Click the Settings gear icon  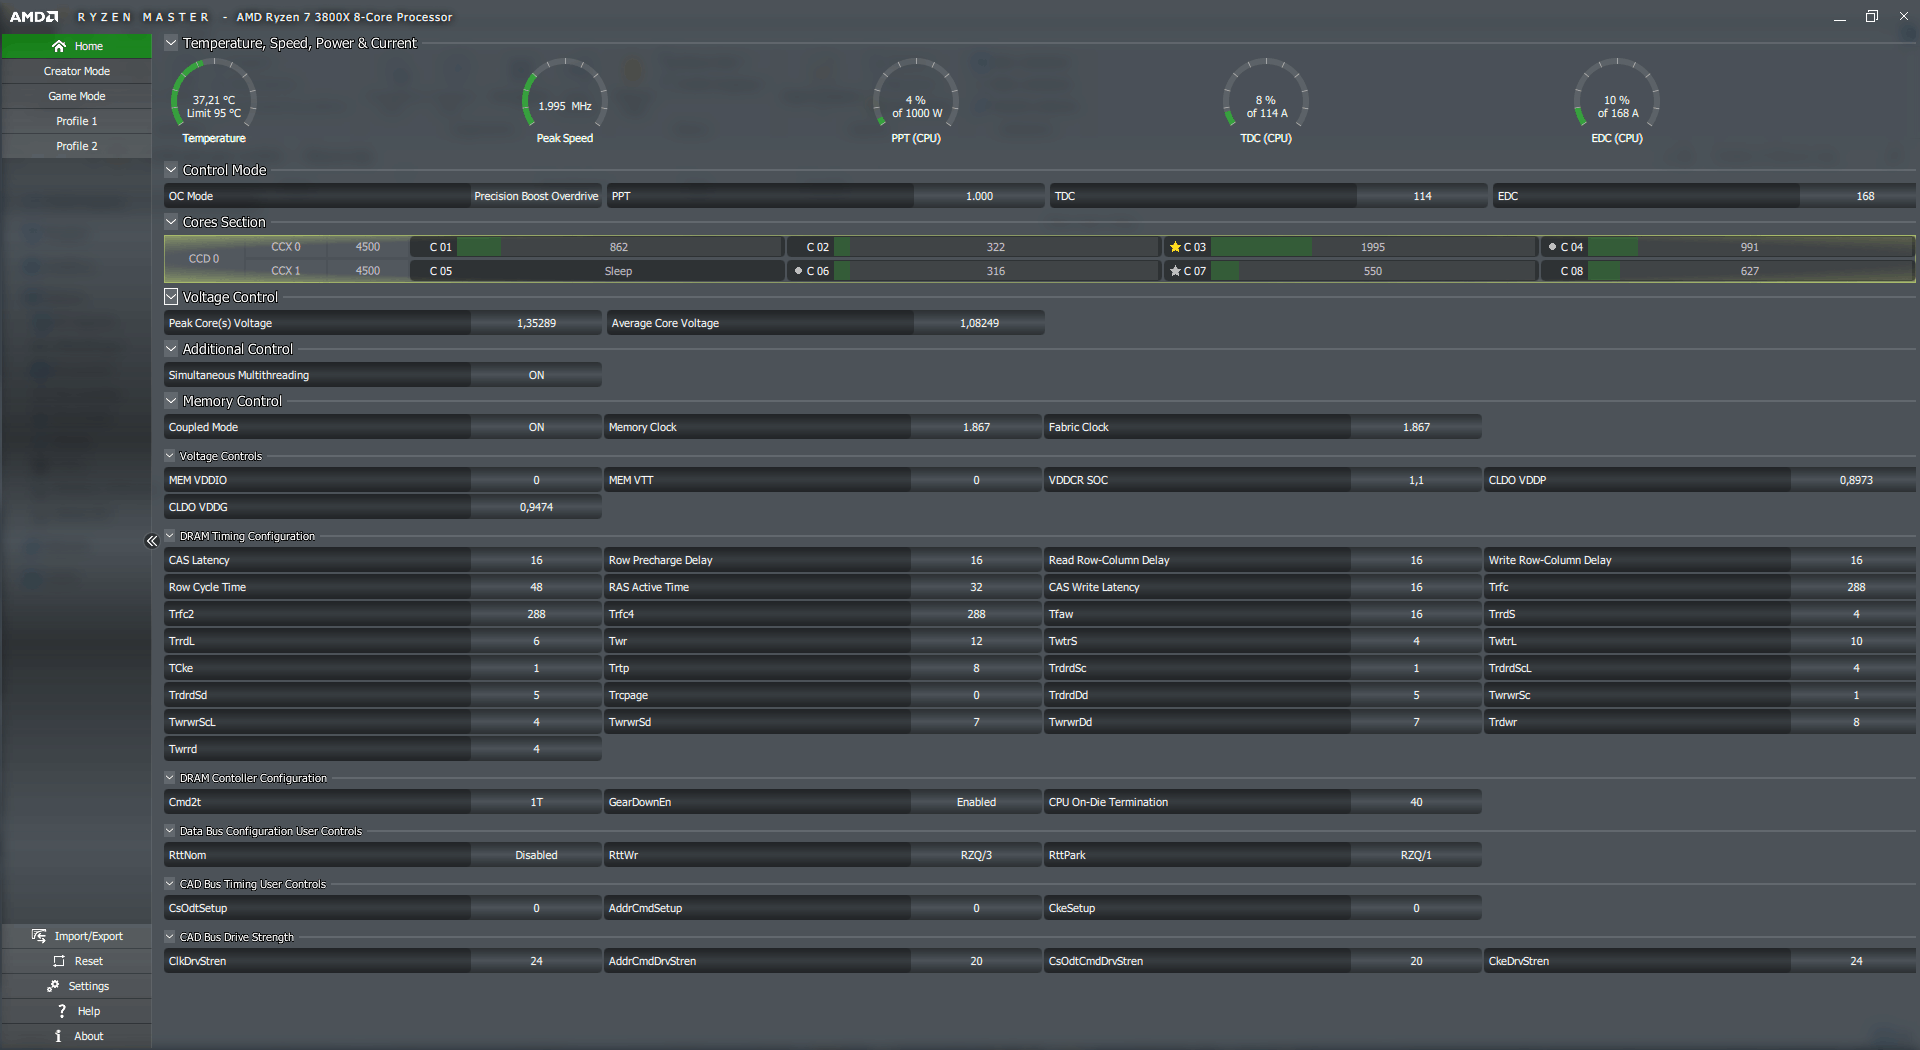pyautogui.click(x=53, y=986)
